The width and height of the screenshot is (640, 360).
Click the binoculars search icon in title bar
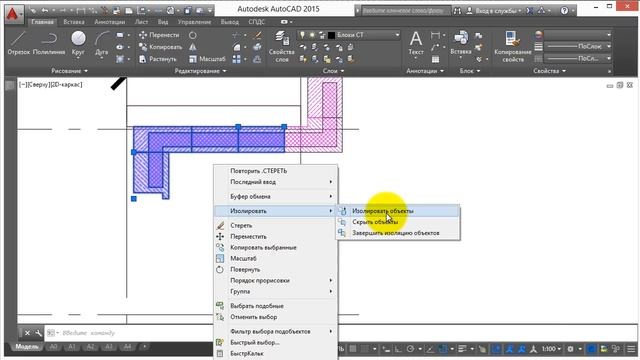pyautogui.click(x=458, y=11)
